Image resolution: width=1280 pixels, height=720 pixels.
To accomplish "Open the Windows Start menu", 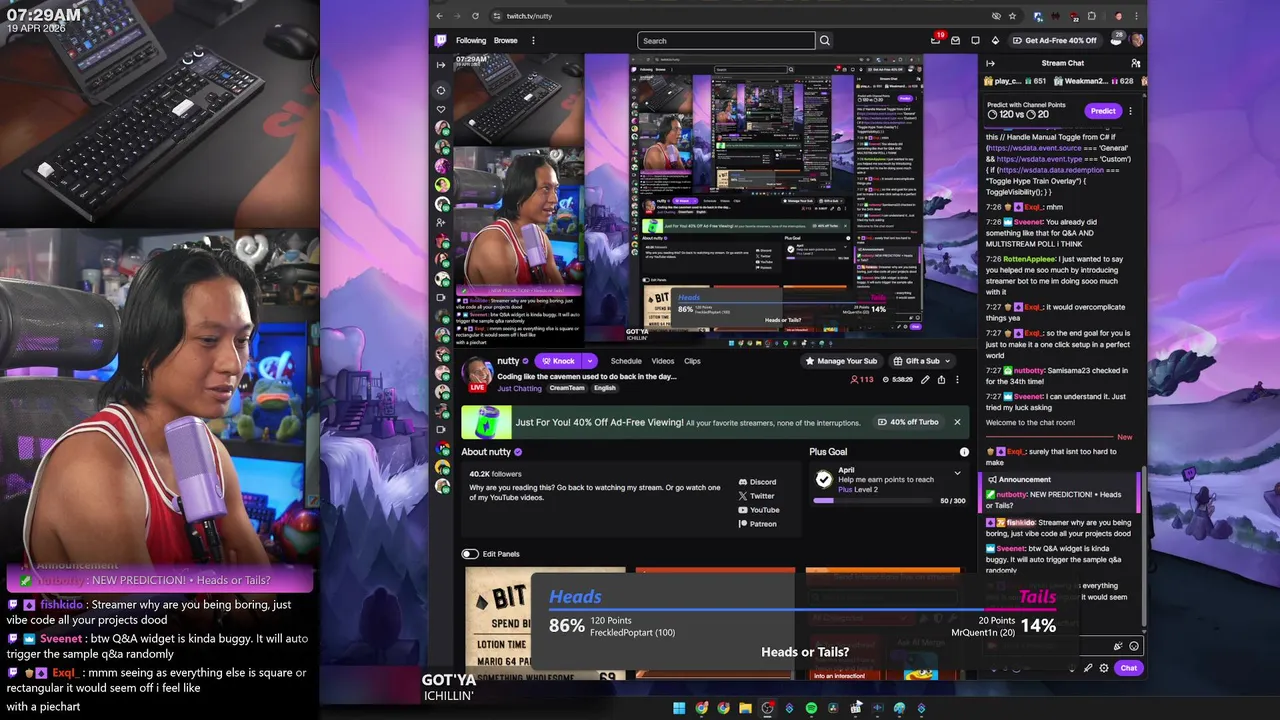I will pyautogui.click(x=679, y=708).
